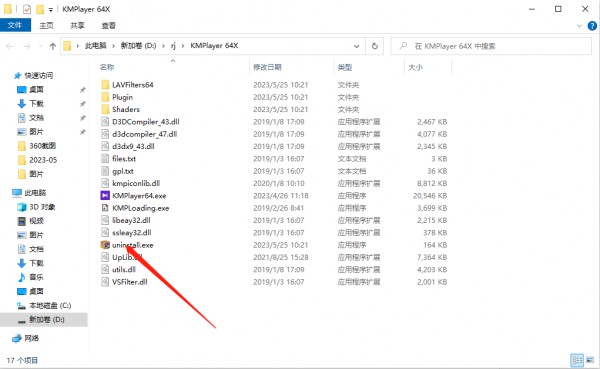This screenshot has width=600, height=369.
Task: Select the LAVFilters64 folder icon
Action: pyautogui.click(x=105, y=85)
